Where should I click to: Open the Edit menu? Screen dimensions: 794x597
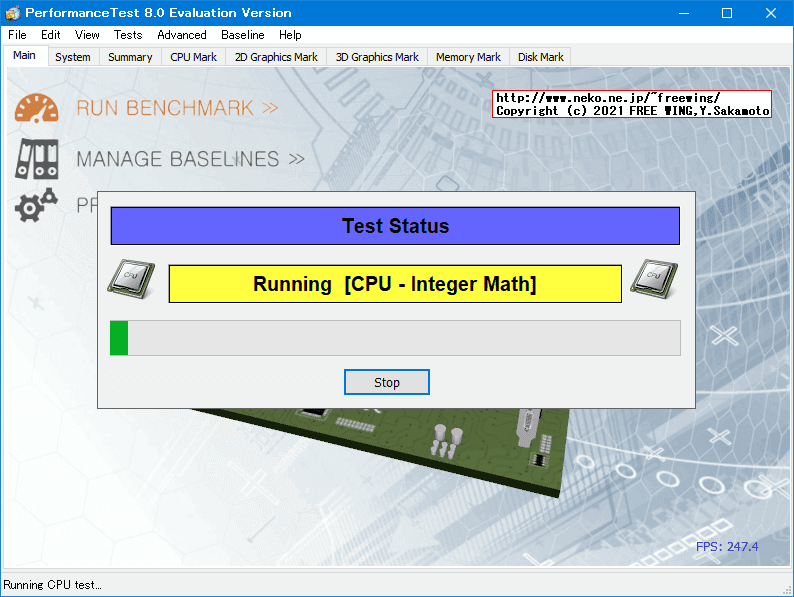click(51, 35)
